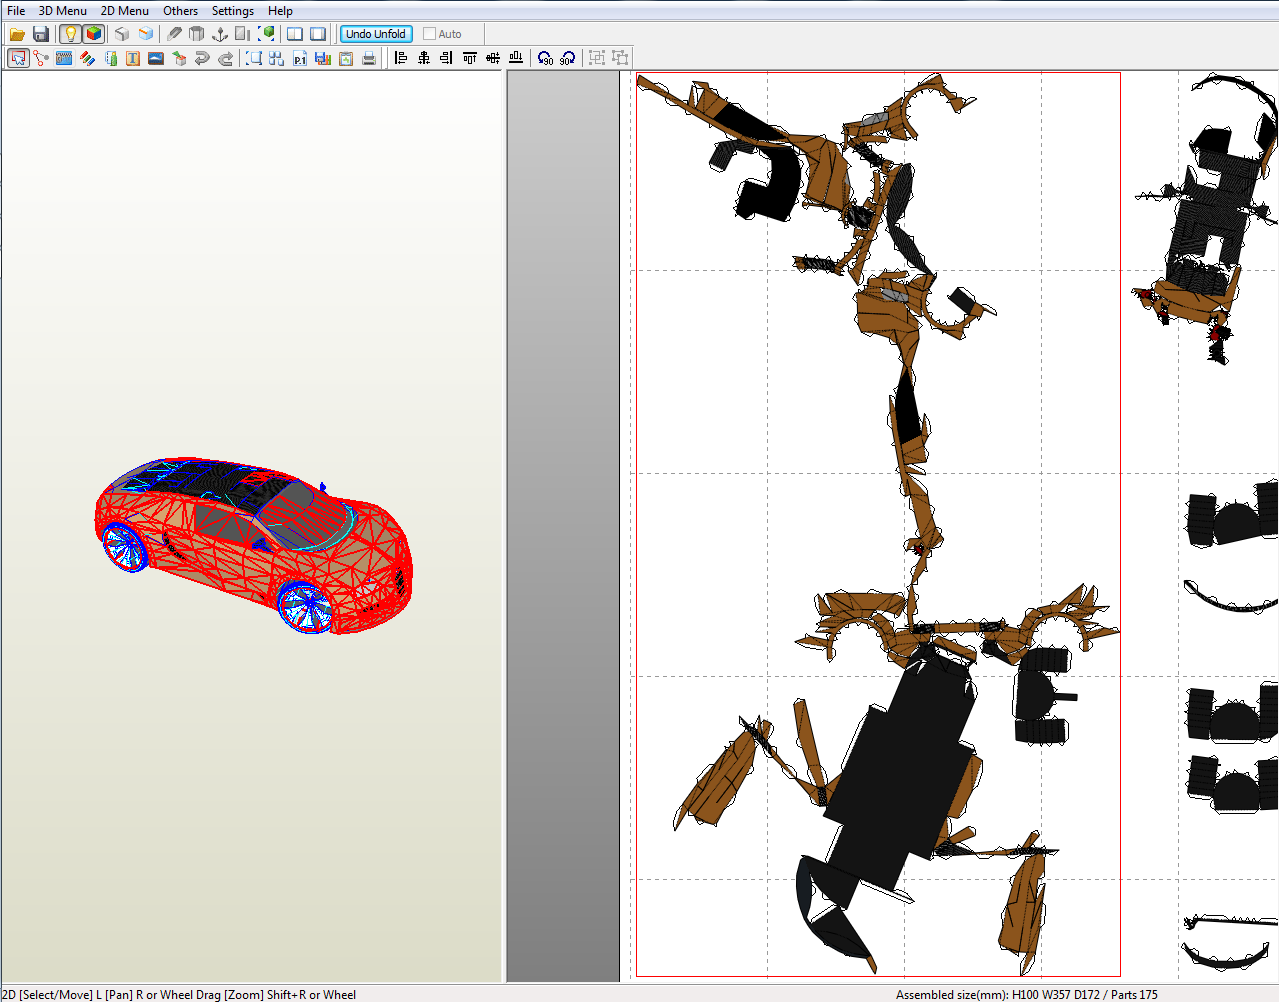Open the texture settings tool
Image resolution: width=1279 pixels, height=1002 pixels.
[64, 57]
